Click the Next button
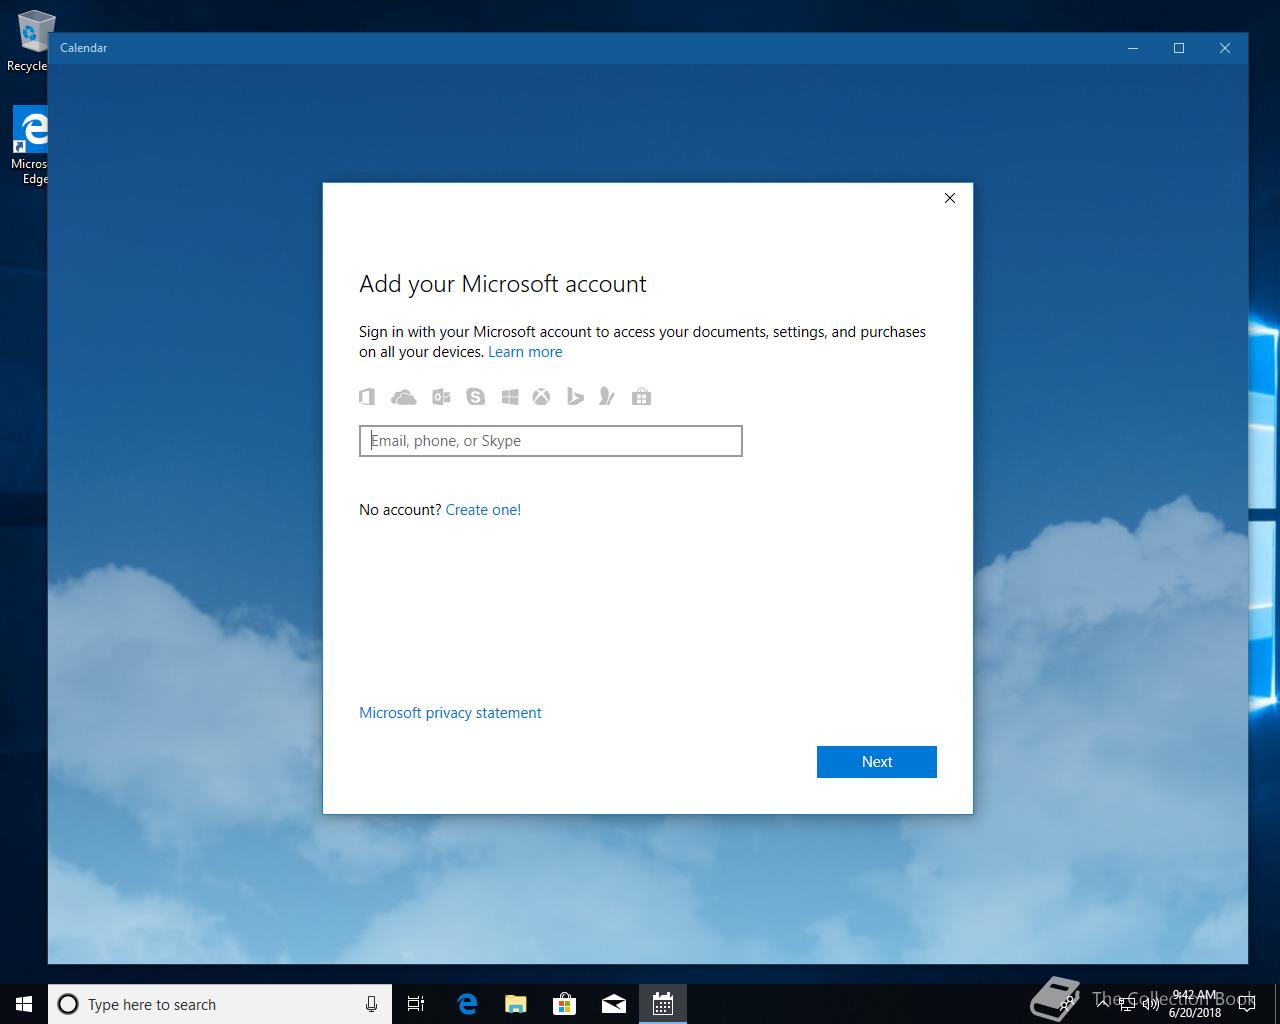The width and height of the screenshot is (1280, 1024). (877, 762)
